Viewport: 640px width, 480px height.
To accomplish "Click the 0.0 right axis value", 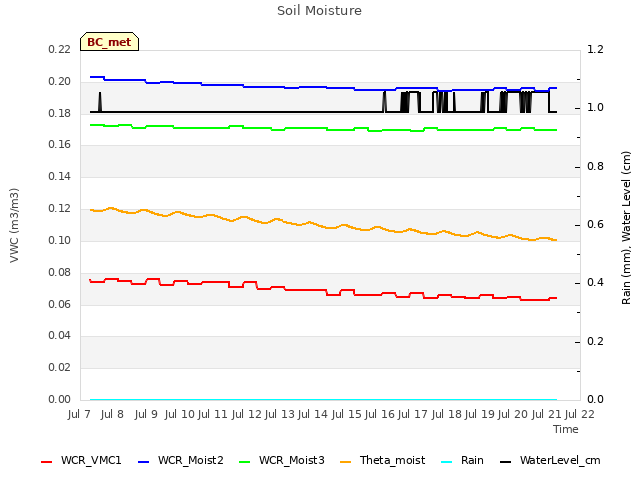I will pos(595,399).
